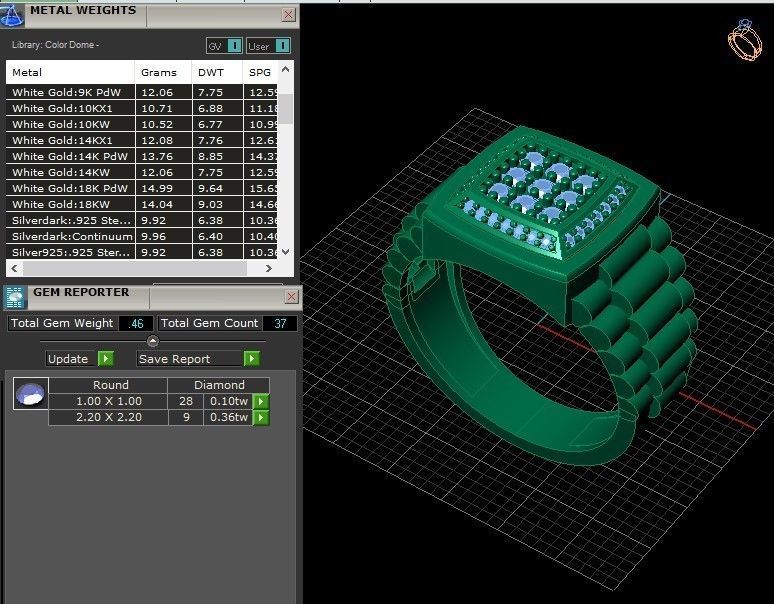Select the Silverdark:Continuum row
774x604 pixels.
tap(142, 236)
